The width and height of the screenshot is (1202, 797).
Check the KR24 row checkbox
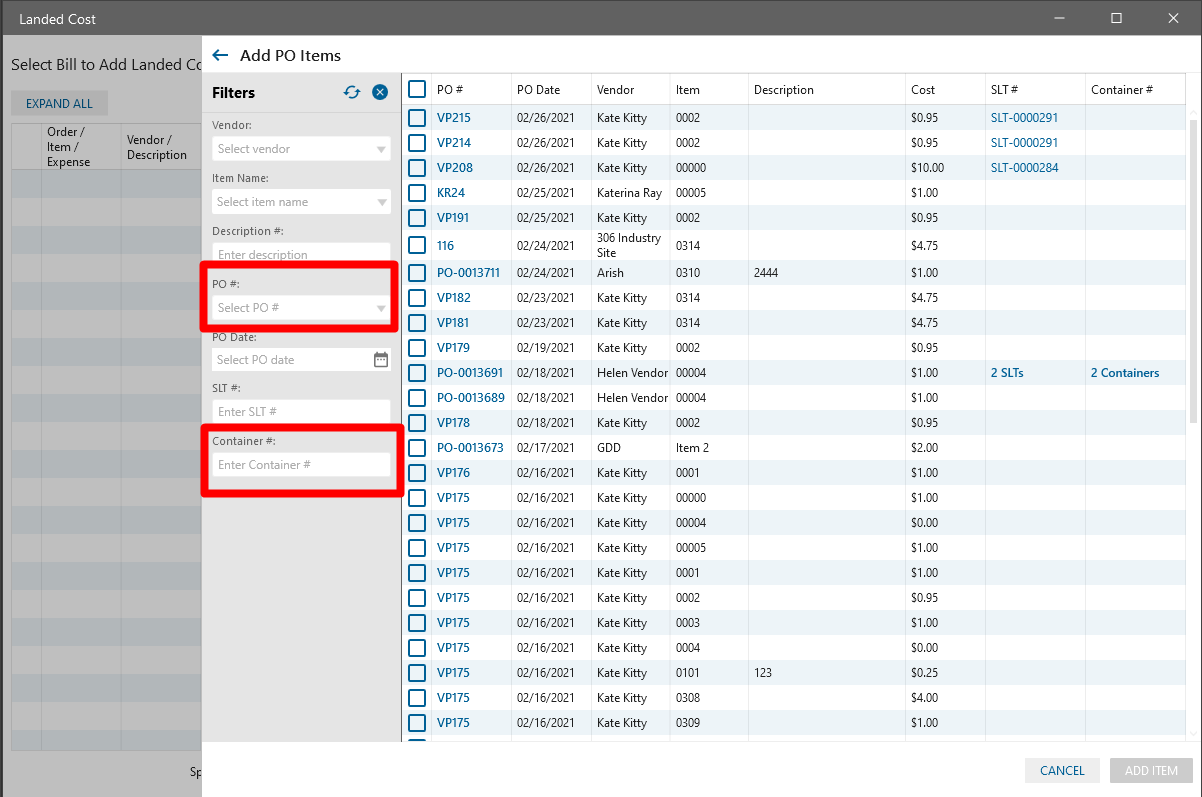coord(417,193)
